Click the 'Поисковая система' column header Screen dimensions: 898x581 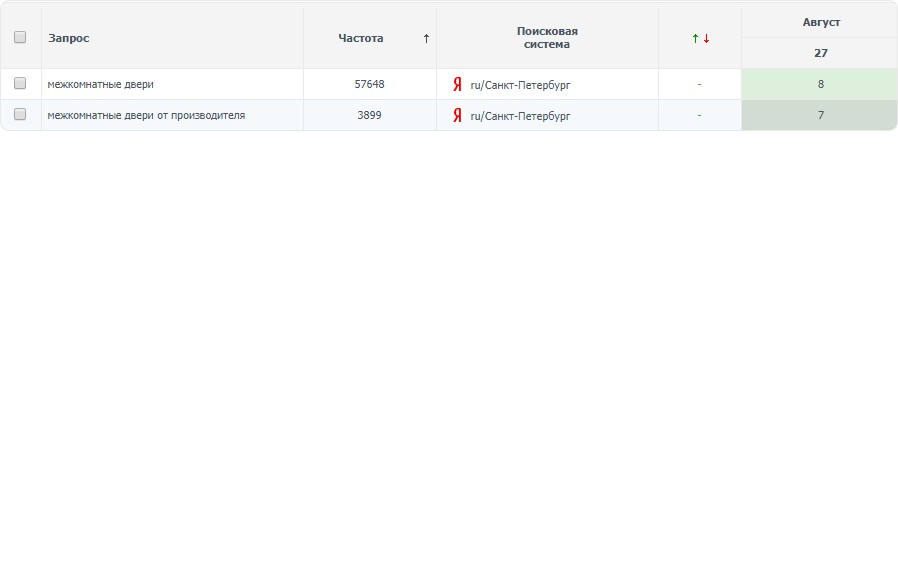click(547, 38)
